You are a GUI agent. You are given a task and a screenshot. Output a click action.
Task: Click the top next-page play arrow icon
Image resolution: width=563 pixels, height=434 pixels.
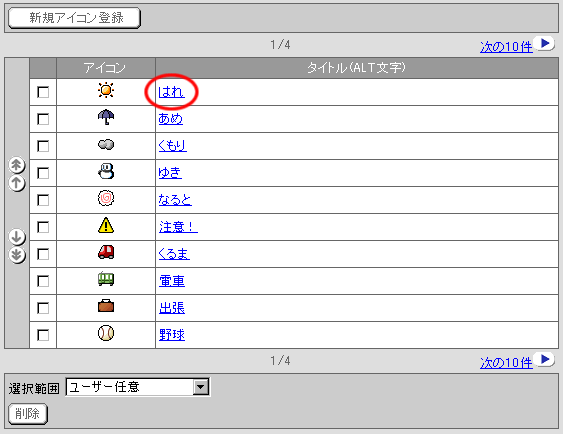[545, 44]
